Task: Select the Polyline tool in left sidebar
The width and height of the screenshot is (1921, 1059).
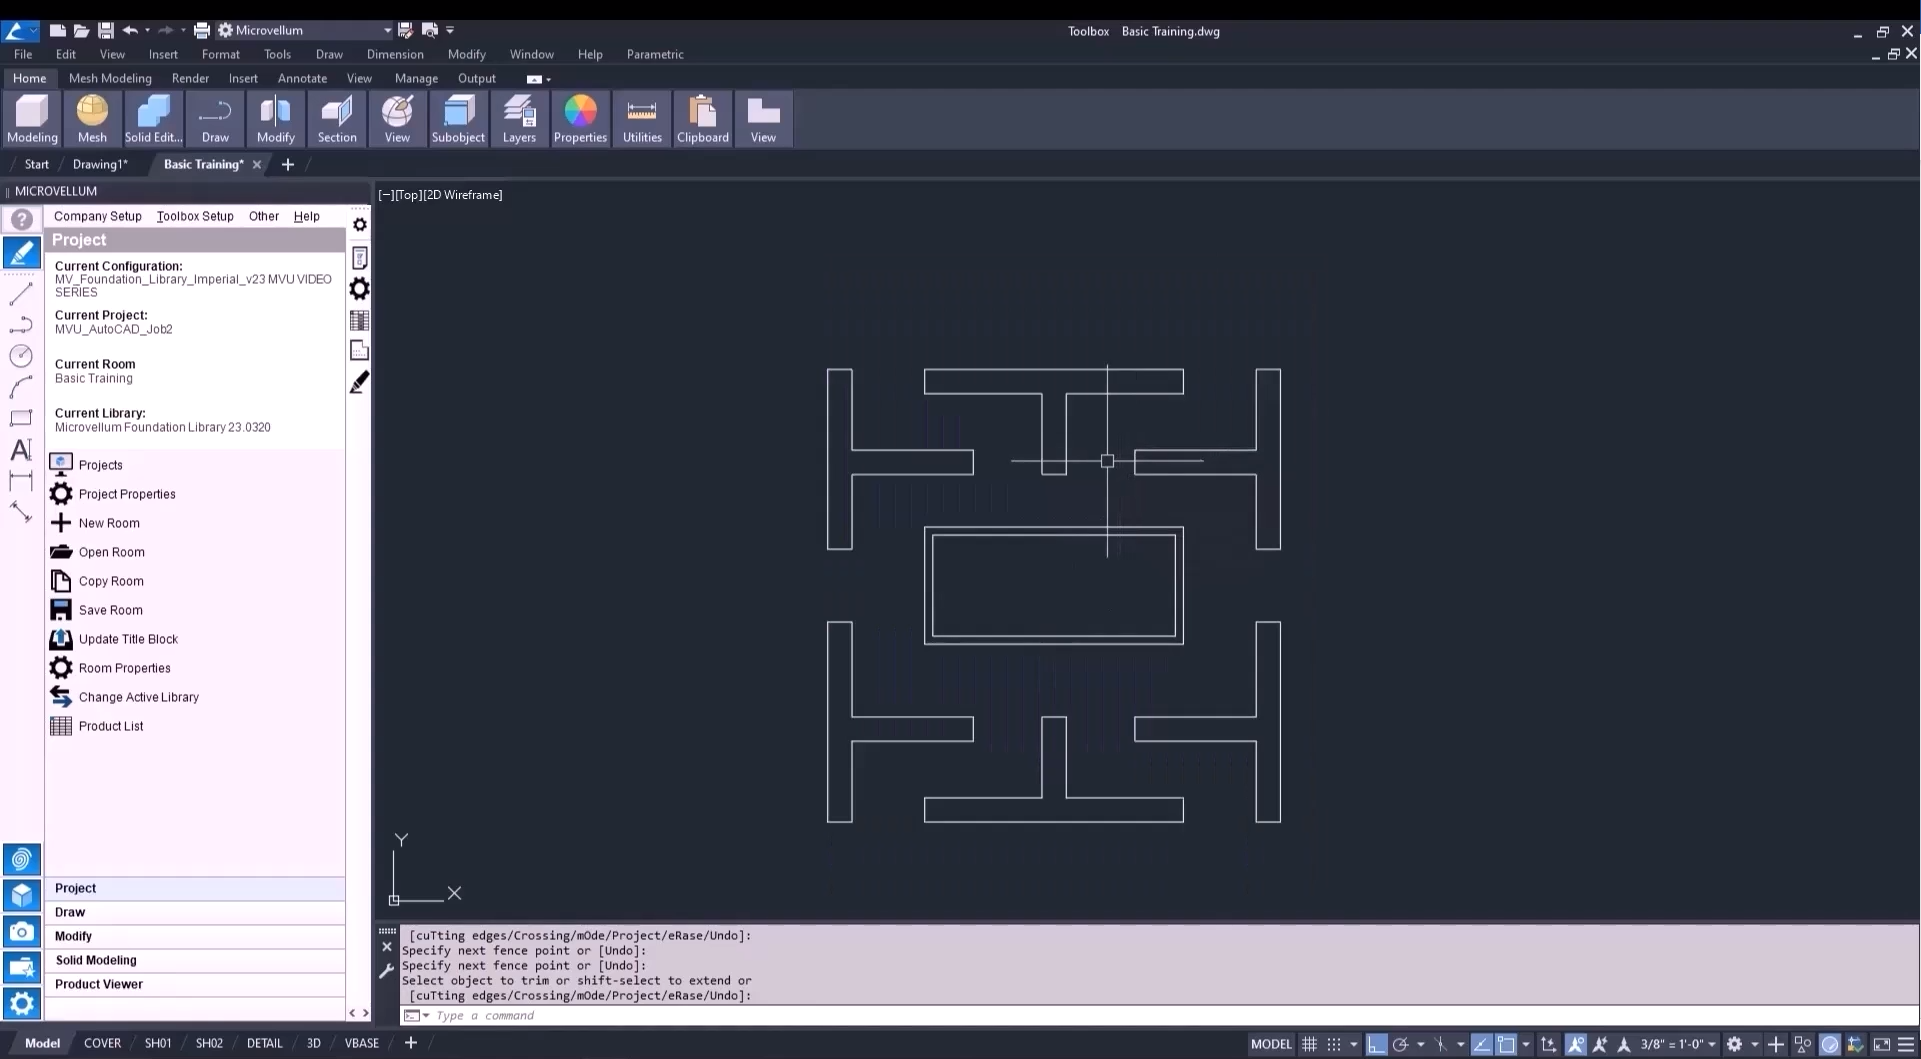Action: (x=21, y=325)
